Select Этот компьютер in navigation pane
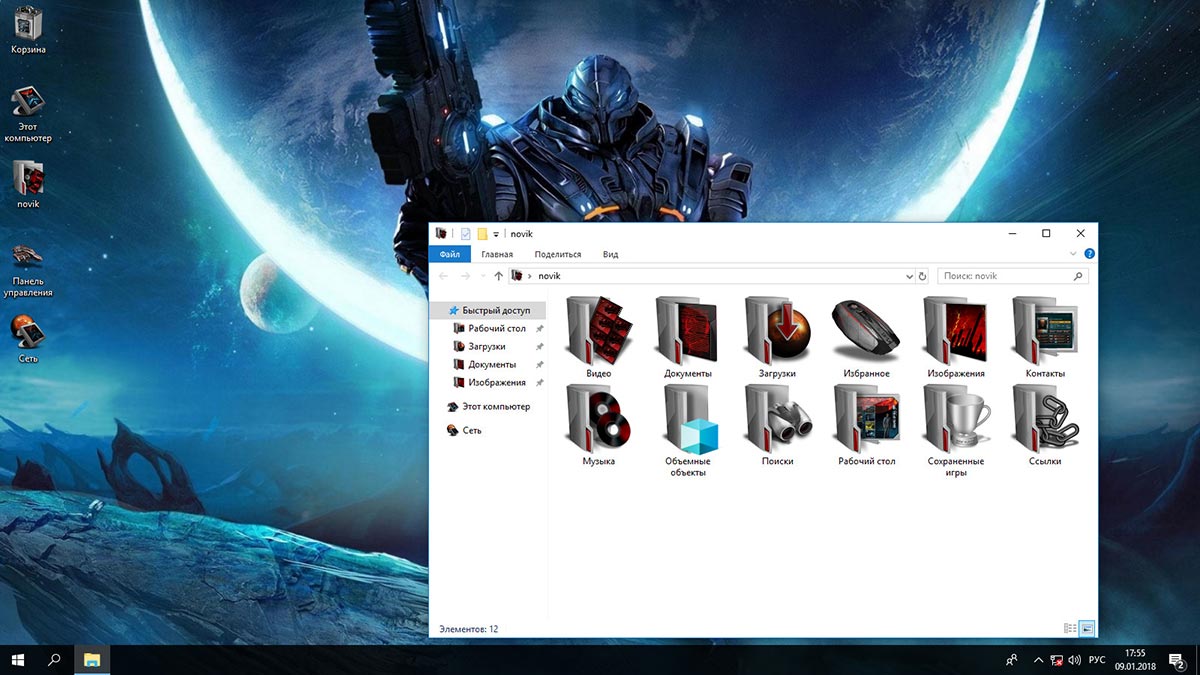 click(x=495, y=407)
